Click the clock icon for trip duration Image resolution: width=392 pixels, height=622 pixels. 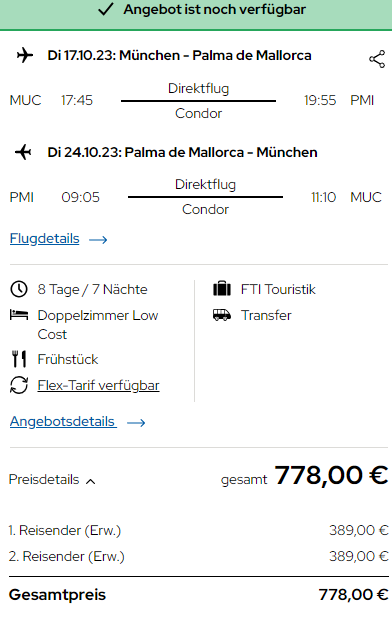coord(19,289)
